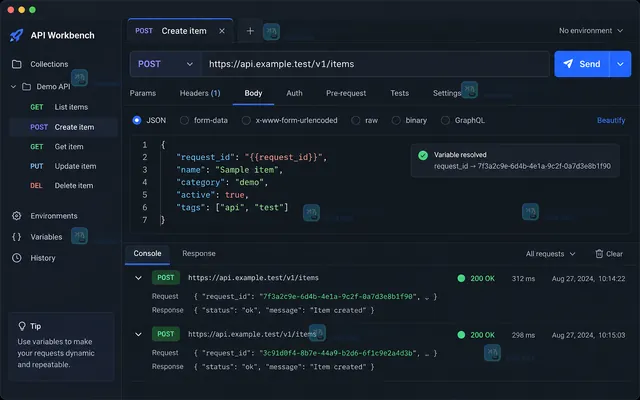
Task: Select PUT Update item request
Action: coord(63,166)
